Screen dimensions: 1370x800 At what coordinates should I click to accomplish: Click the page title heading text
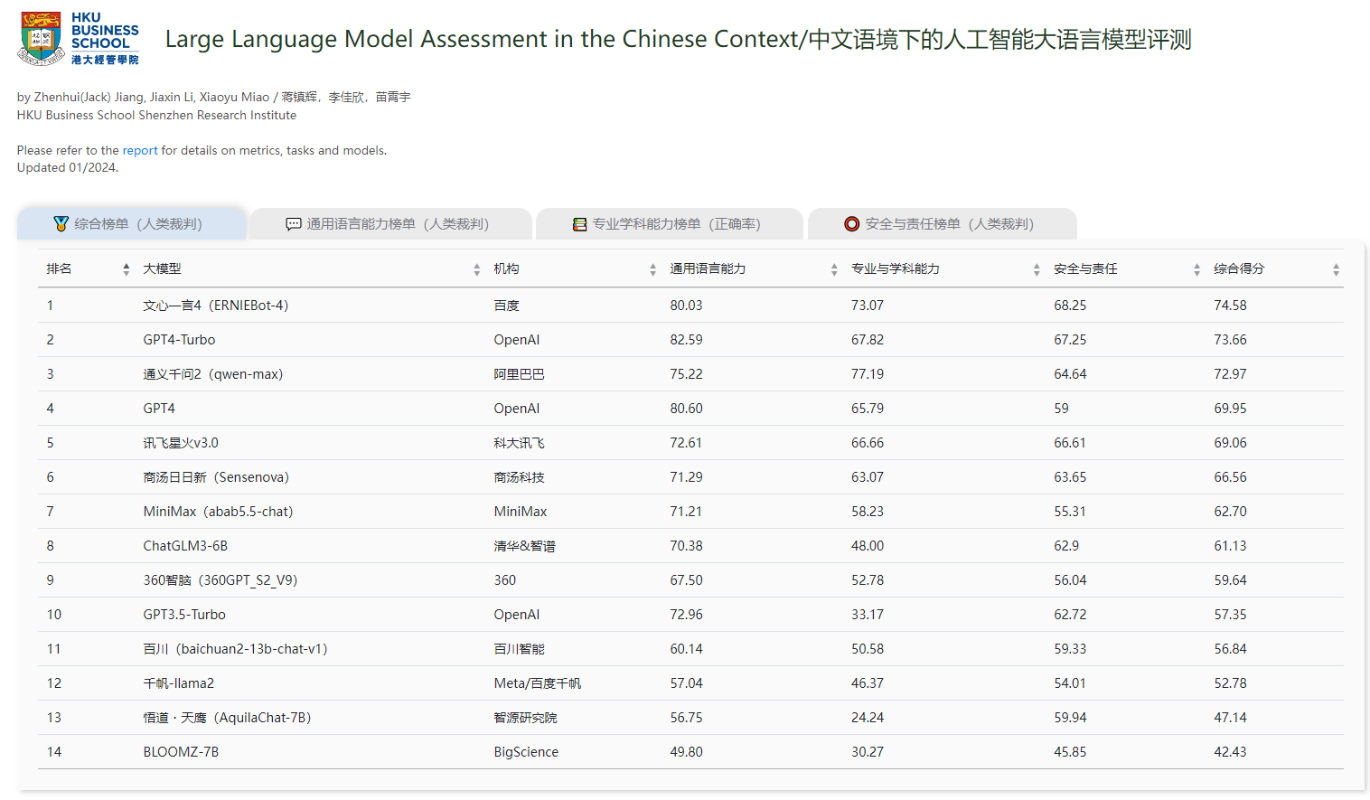pyautogui.click(x=678, y=40)
